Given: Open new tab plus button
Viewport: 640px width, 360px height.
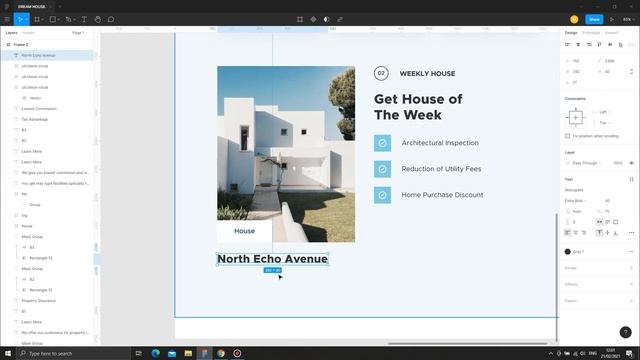Looking at the screenshot, I should pos(60,7).
